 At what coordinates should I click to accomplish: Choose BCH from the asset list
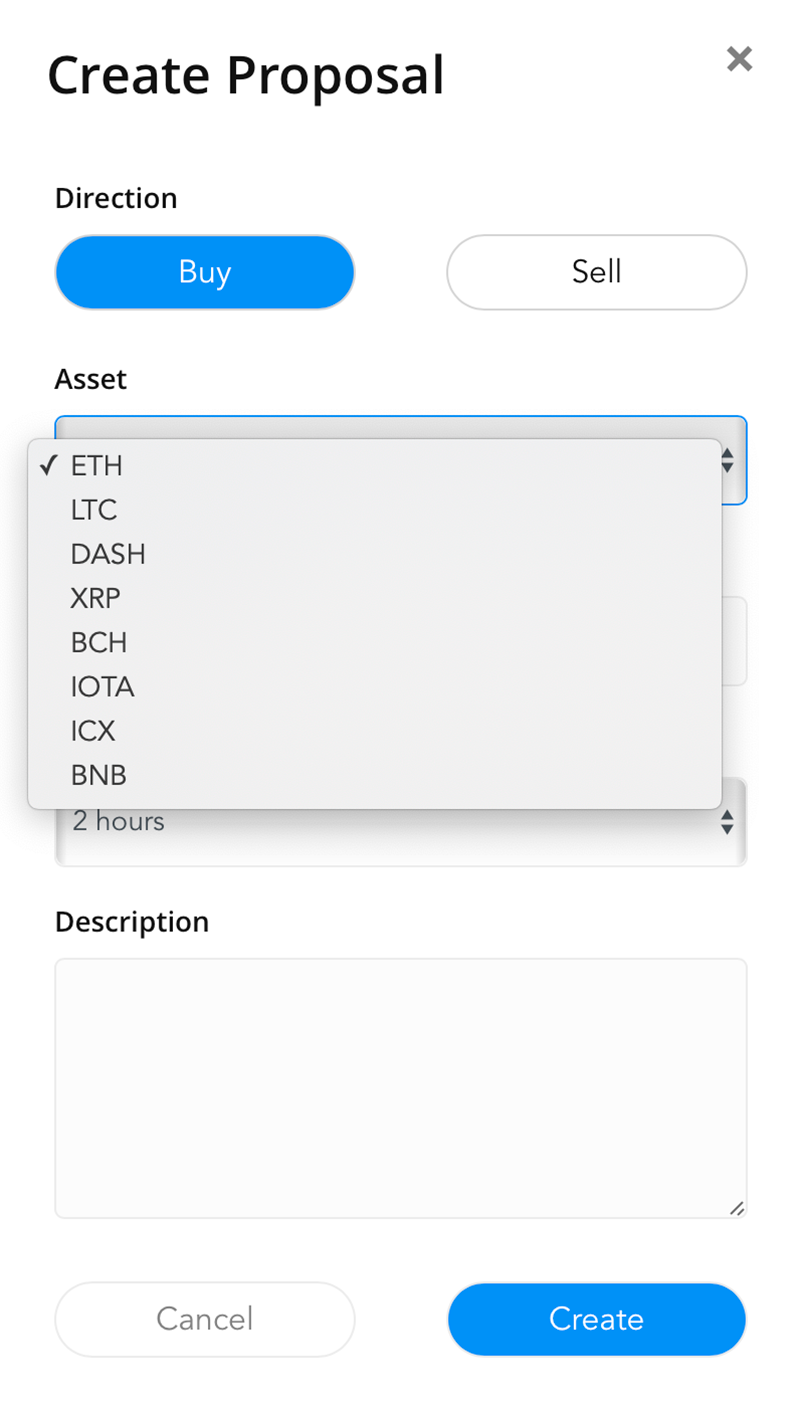click(375, 642)
